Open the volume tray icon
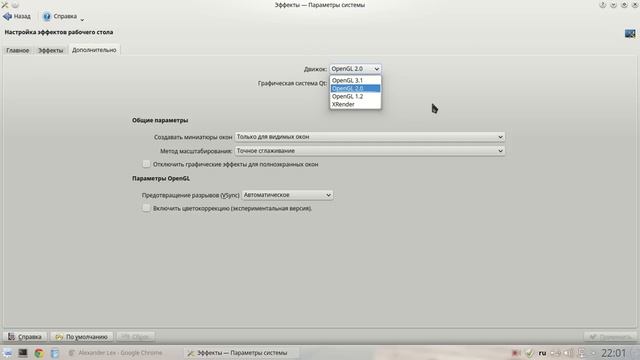640x360 pixels. coord(569,353)
